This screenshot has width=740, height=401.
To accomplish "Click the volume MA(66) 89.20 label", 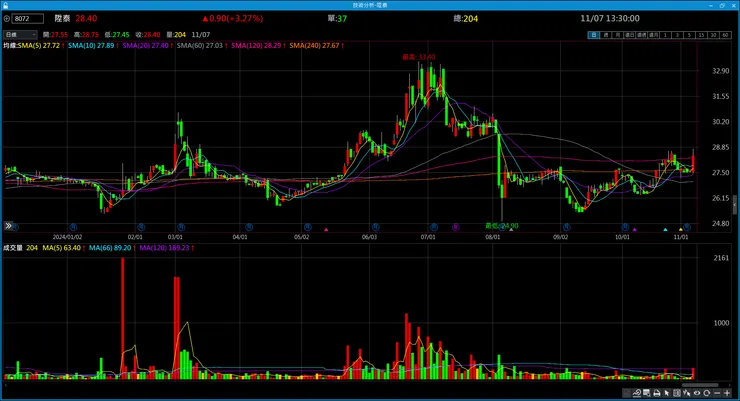I will point(110,248).
